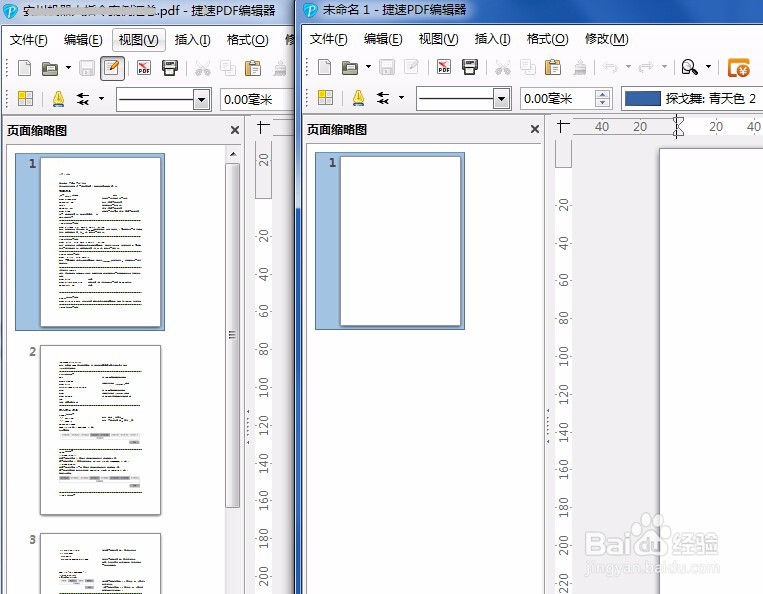The width and height of the screenshot is (763, 594).
Task: Open arrow style dropdown in untitled window
Action: click(x=401, y=98)
